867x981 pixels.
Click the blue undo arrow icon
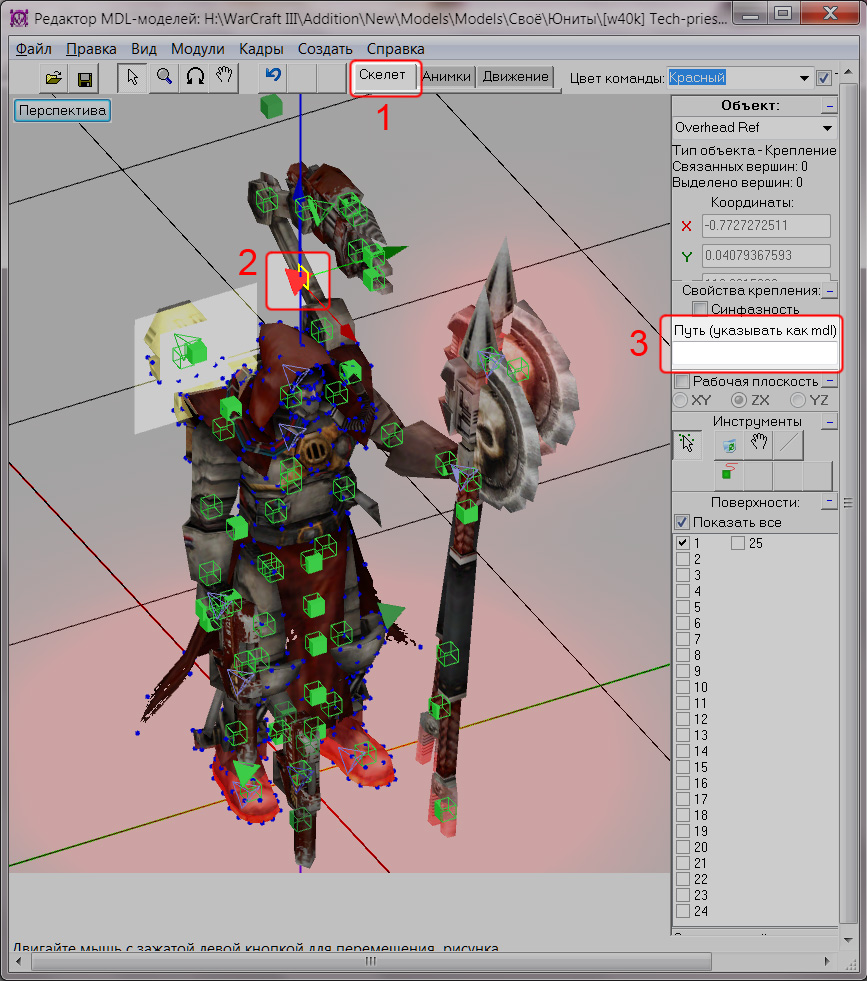(x=273, y=77)
